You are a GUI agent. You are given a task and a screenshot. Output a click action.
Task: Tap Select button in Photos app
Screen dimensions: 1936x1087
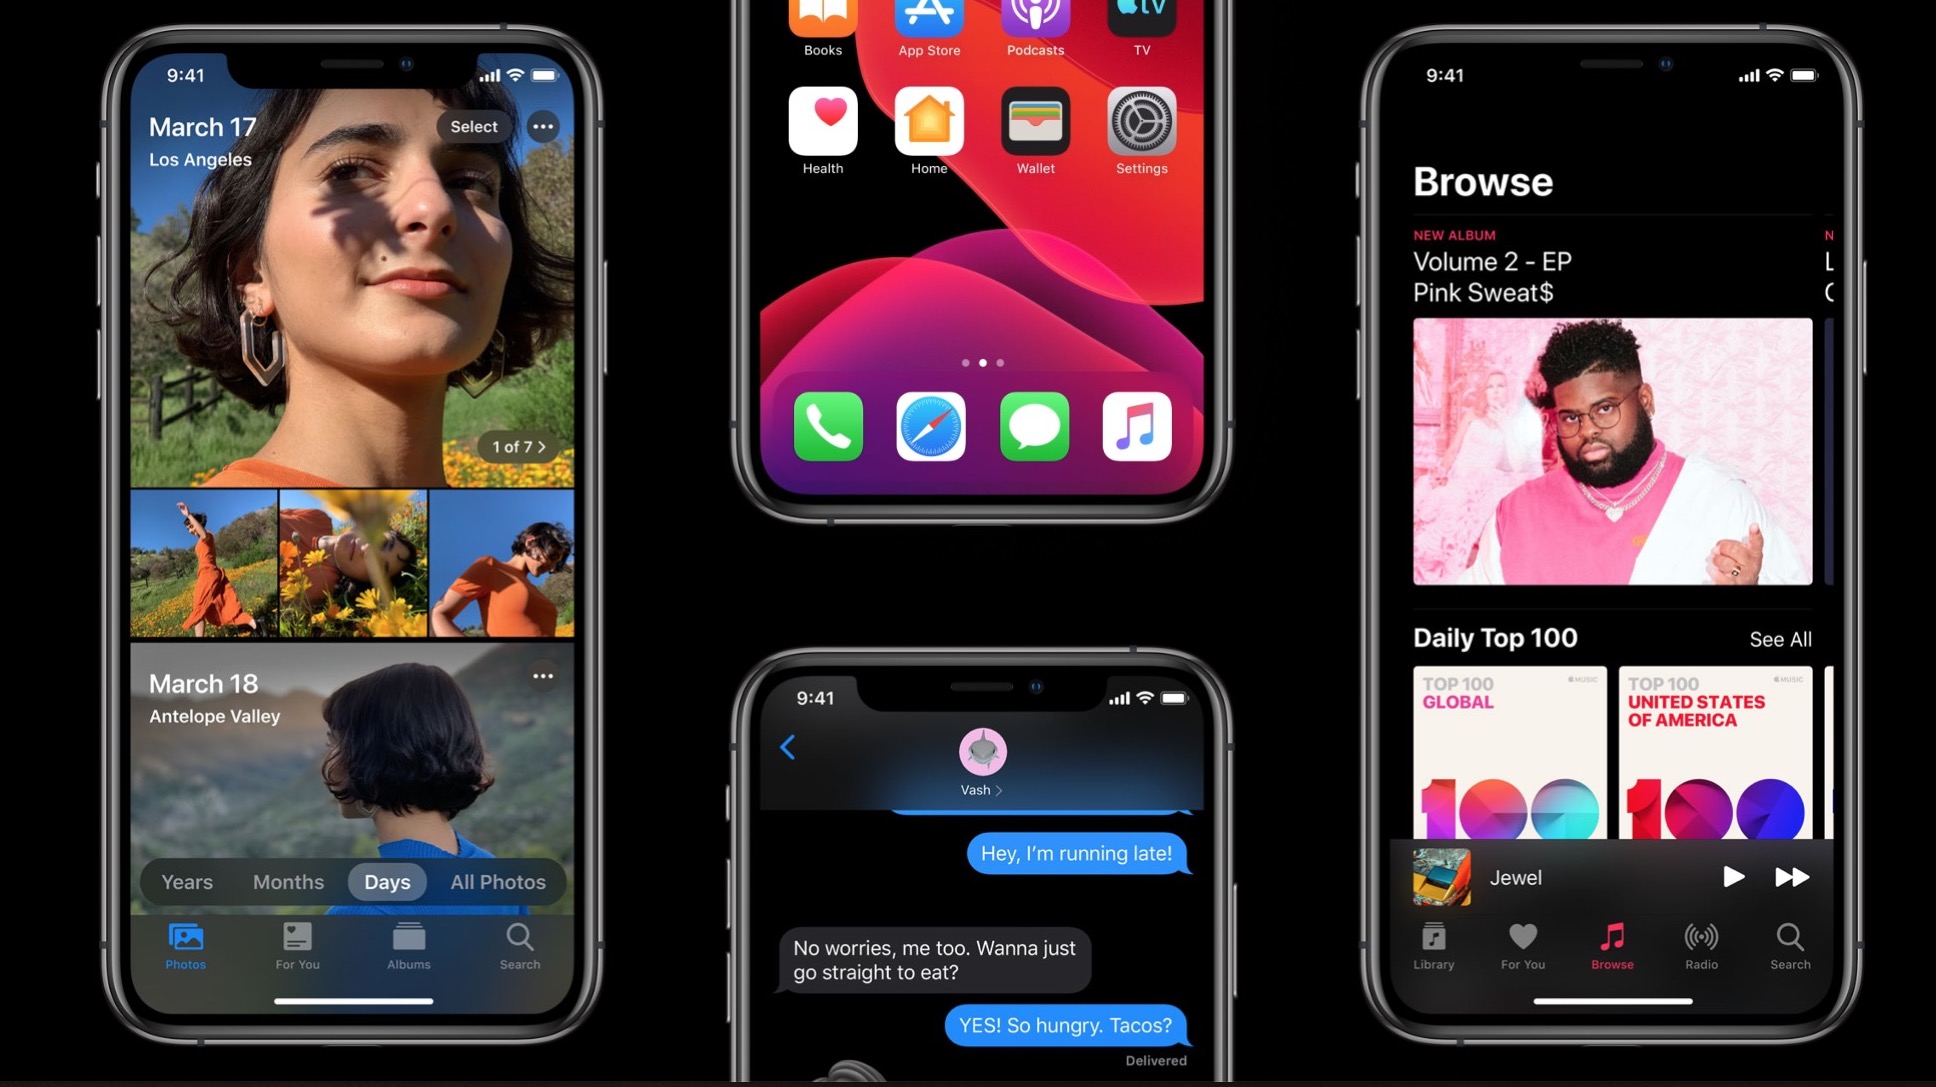click(x=473, y=126)
